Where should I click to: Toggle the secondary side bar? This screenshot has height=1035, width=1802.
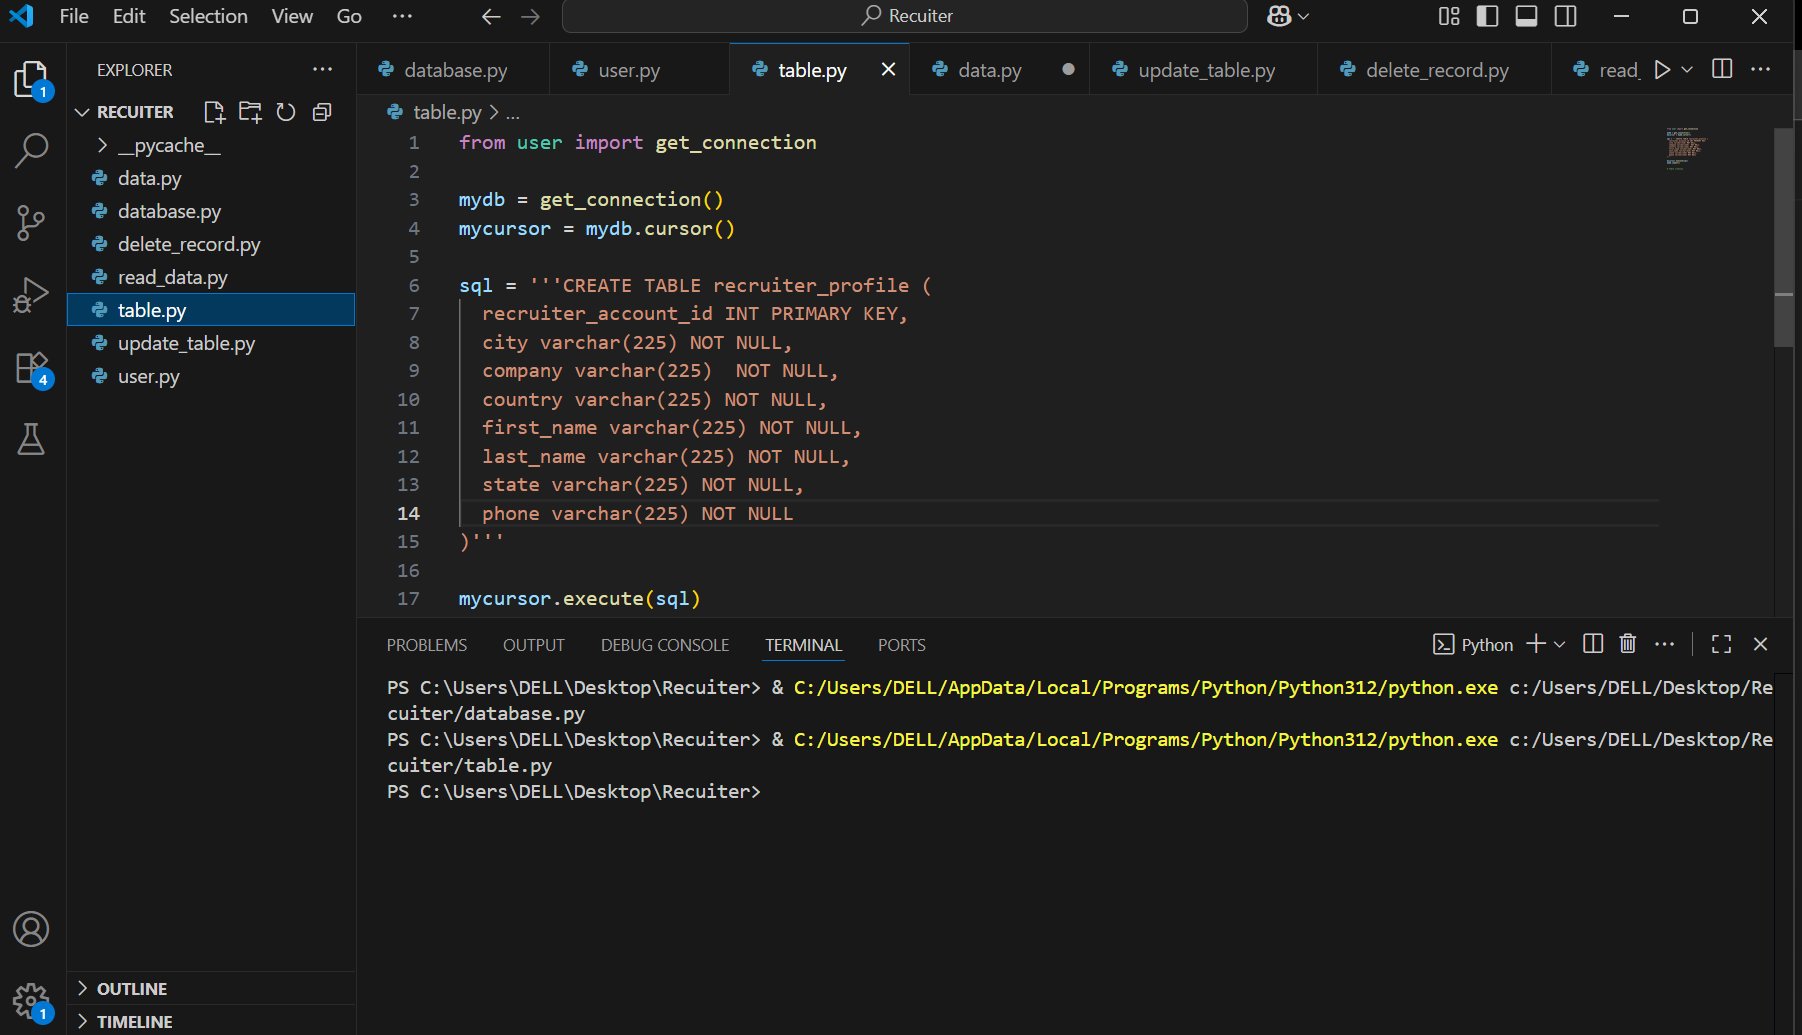(1565, 16)
